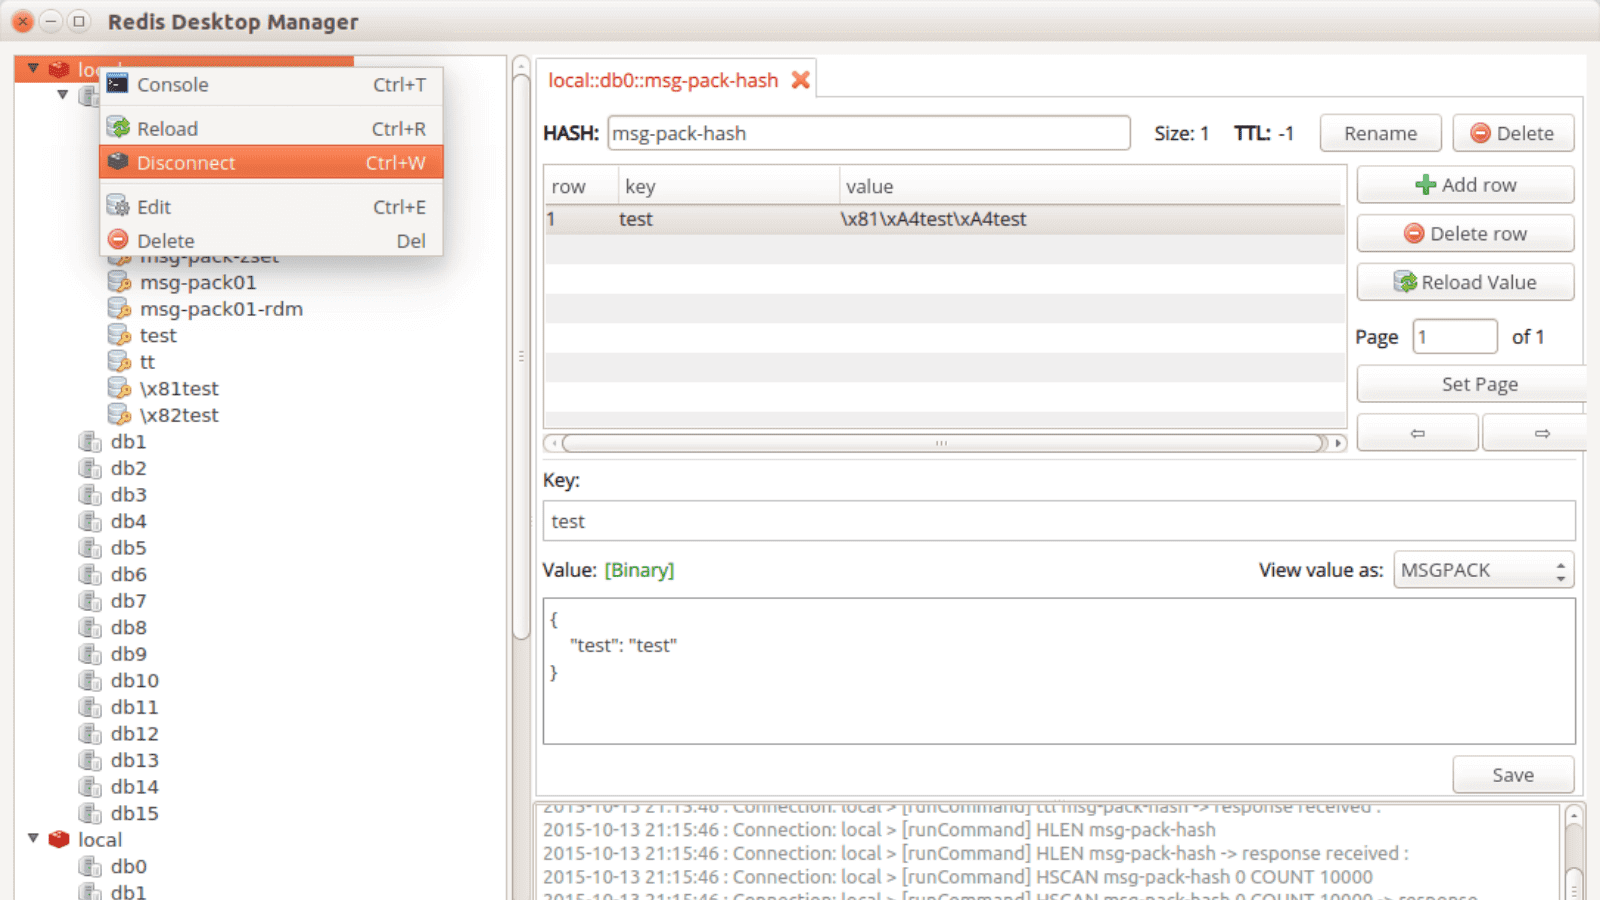Click the database icon for db5

click(90, 548)
